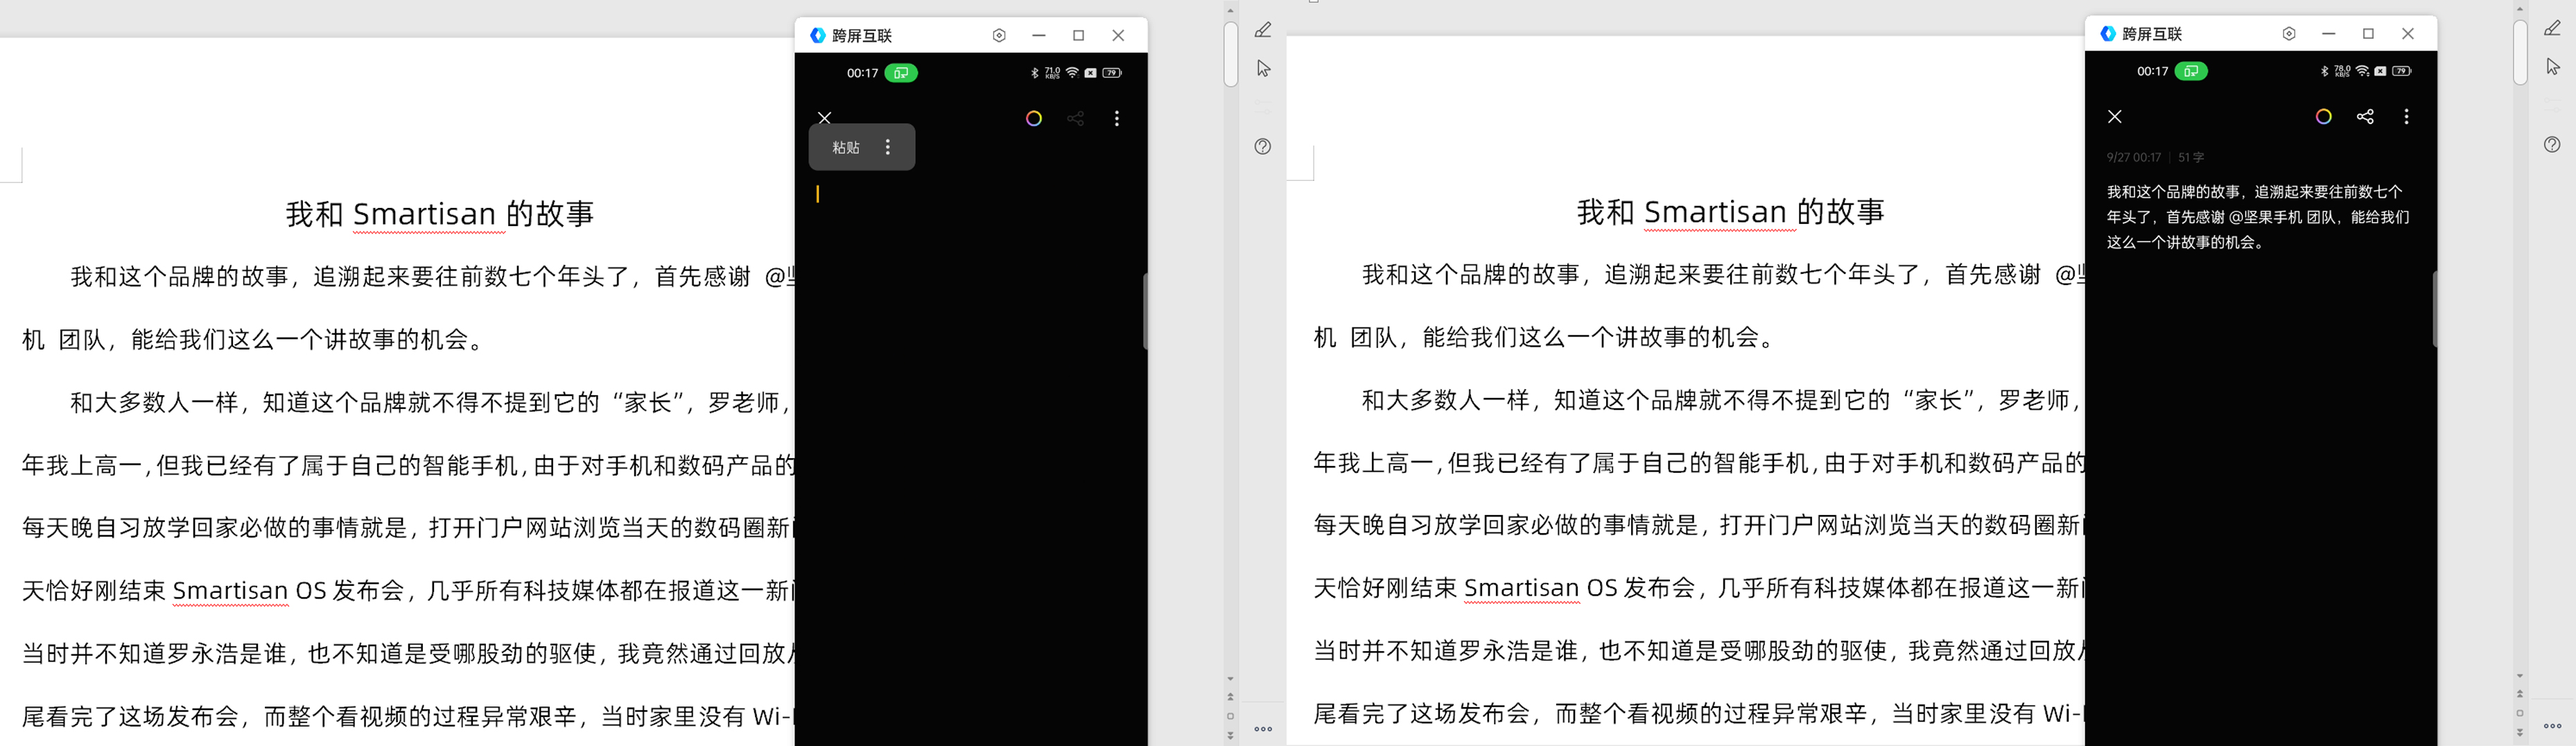This screenshot has width=2576, height=746.
Task: Expand extra paste options via the vertical dots
Action: 888,146
